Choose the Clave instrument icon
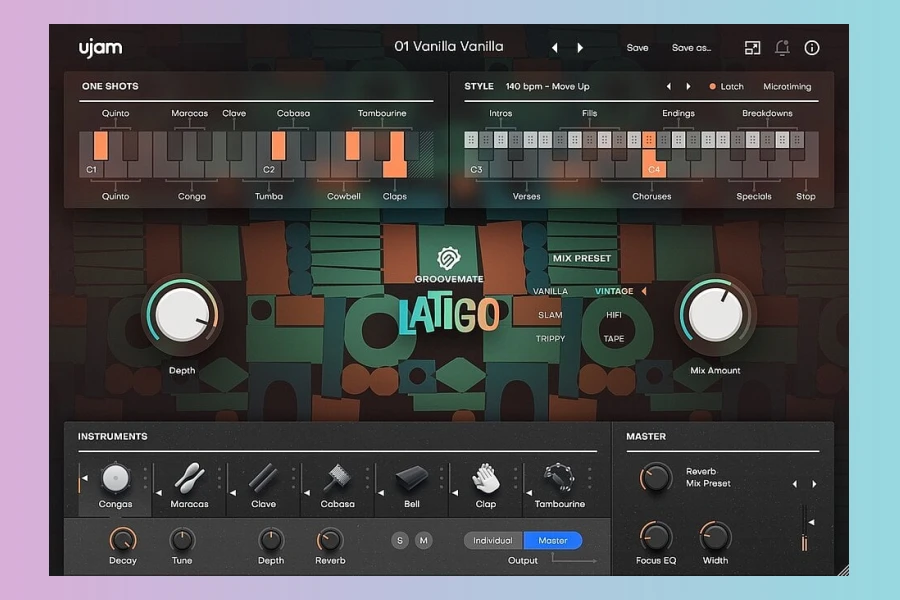Viewport: 900px width, 600px height. point(263,478)
